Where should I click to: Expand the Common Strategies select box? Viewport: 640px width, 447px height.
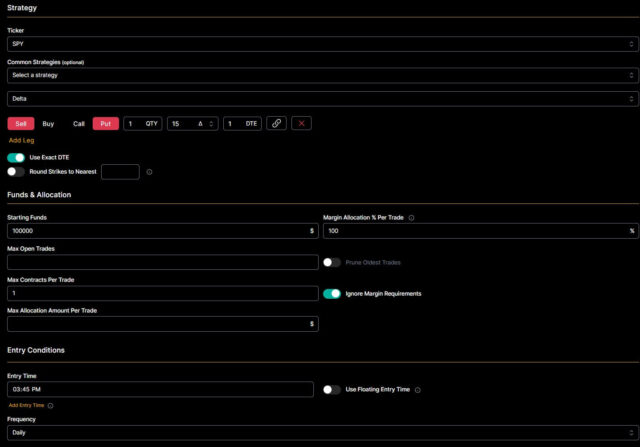(320, 75)
